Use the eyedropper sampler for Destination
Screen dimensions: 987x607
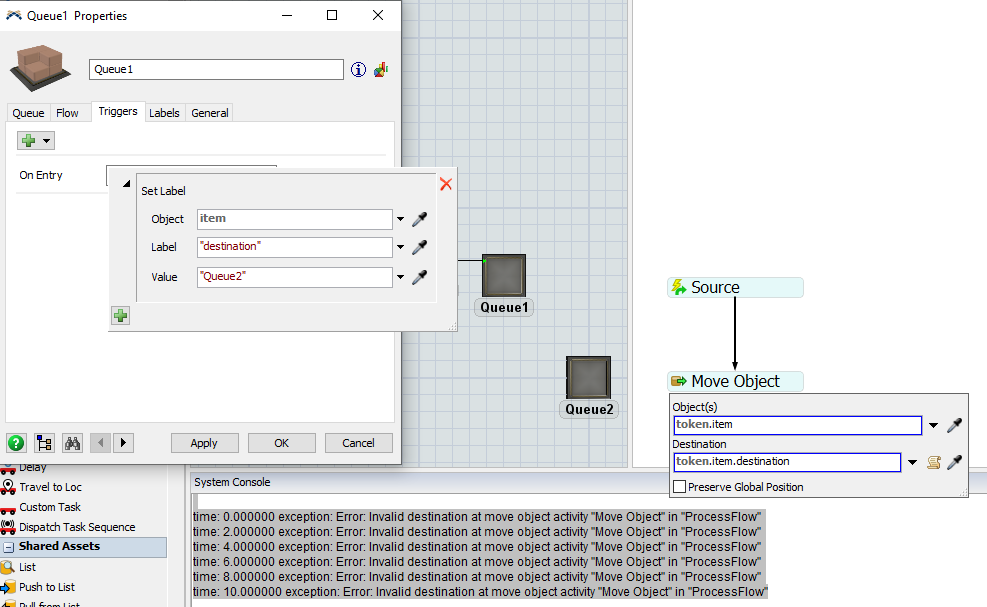click(954, 463)
